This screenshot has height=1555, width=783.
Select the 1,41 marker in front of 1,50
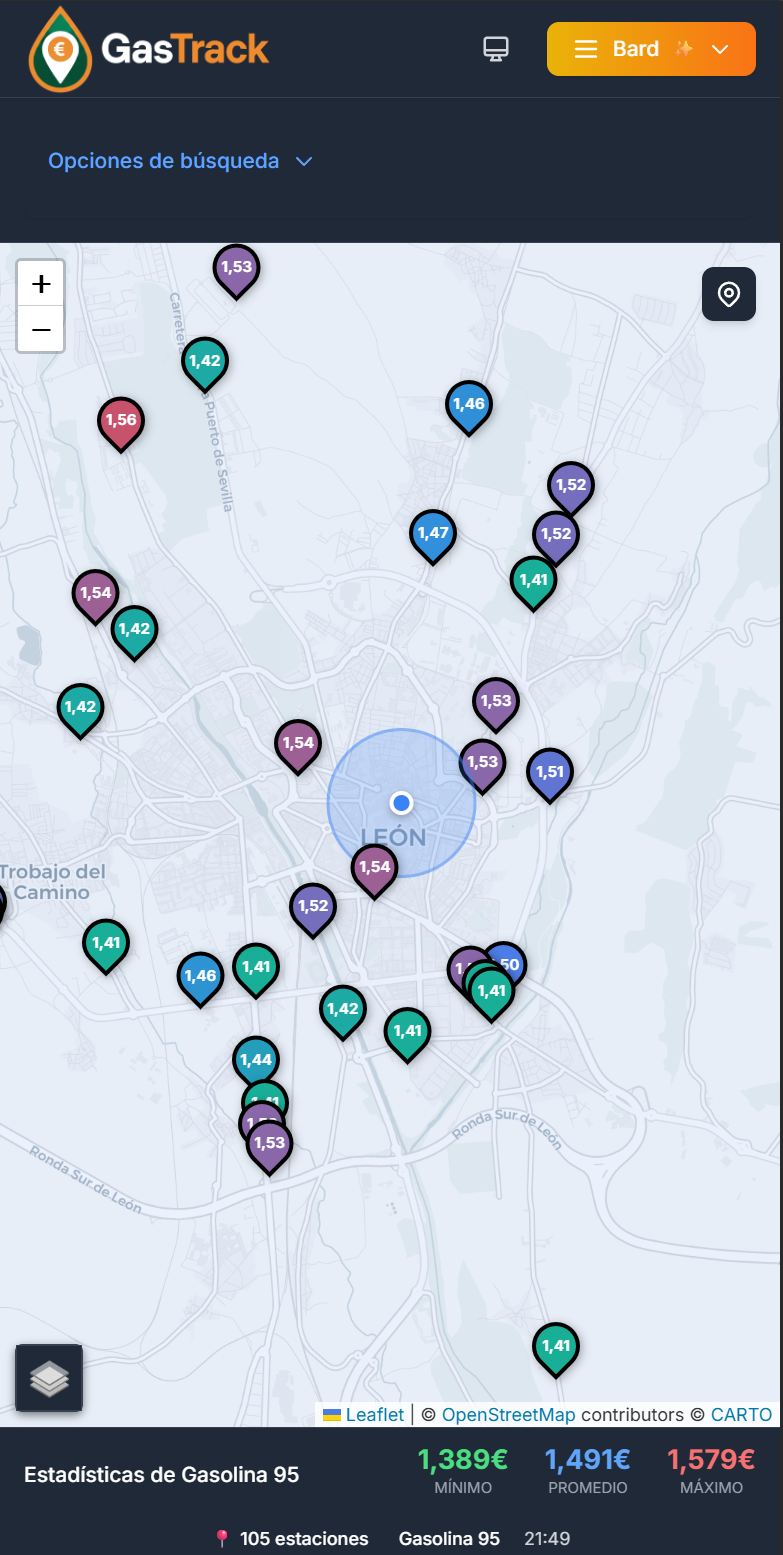pyautogui.click(x=491, y=993)
